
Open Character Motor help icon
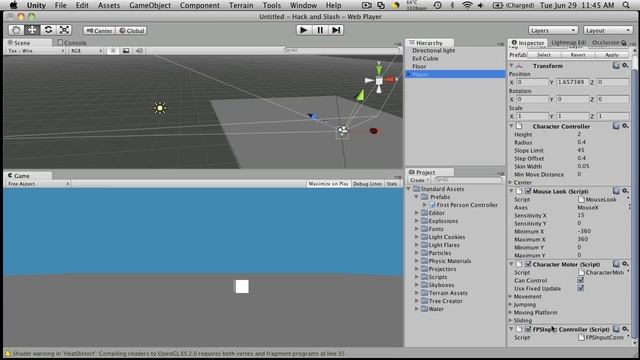click(616, 264)
